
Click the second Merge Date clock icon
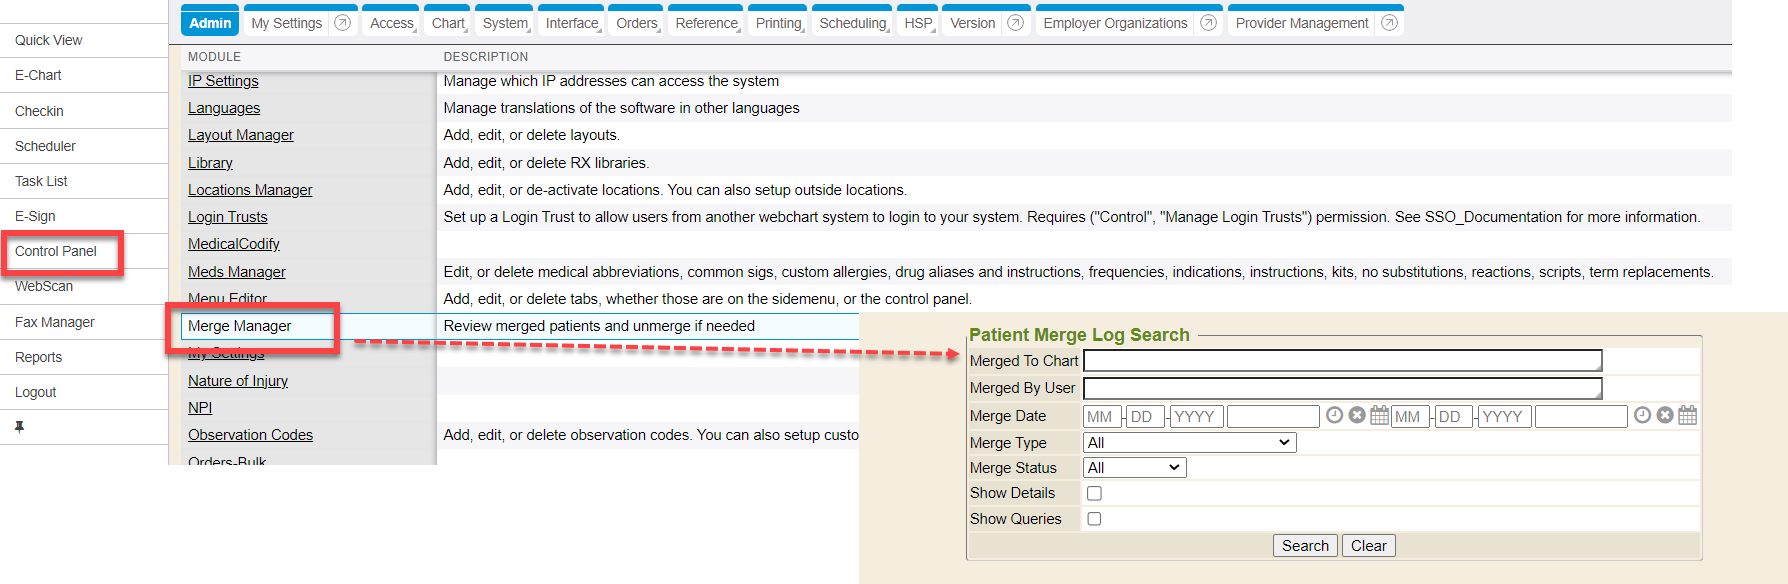[x=1642, y=415]
